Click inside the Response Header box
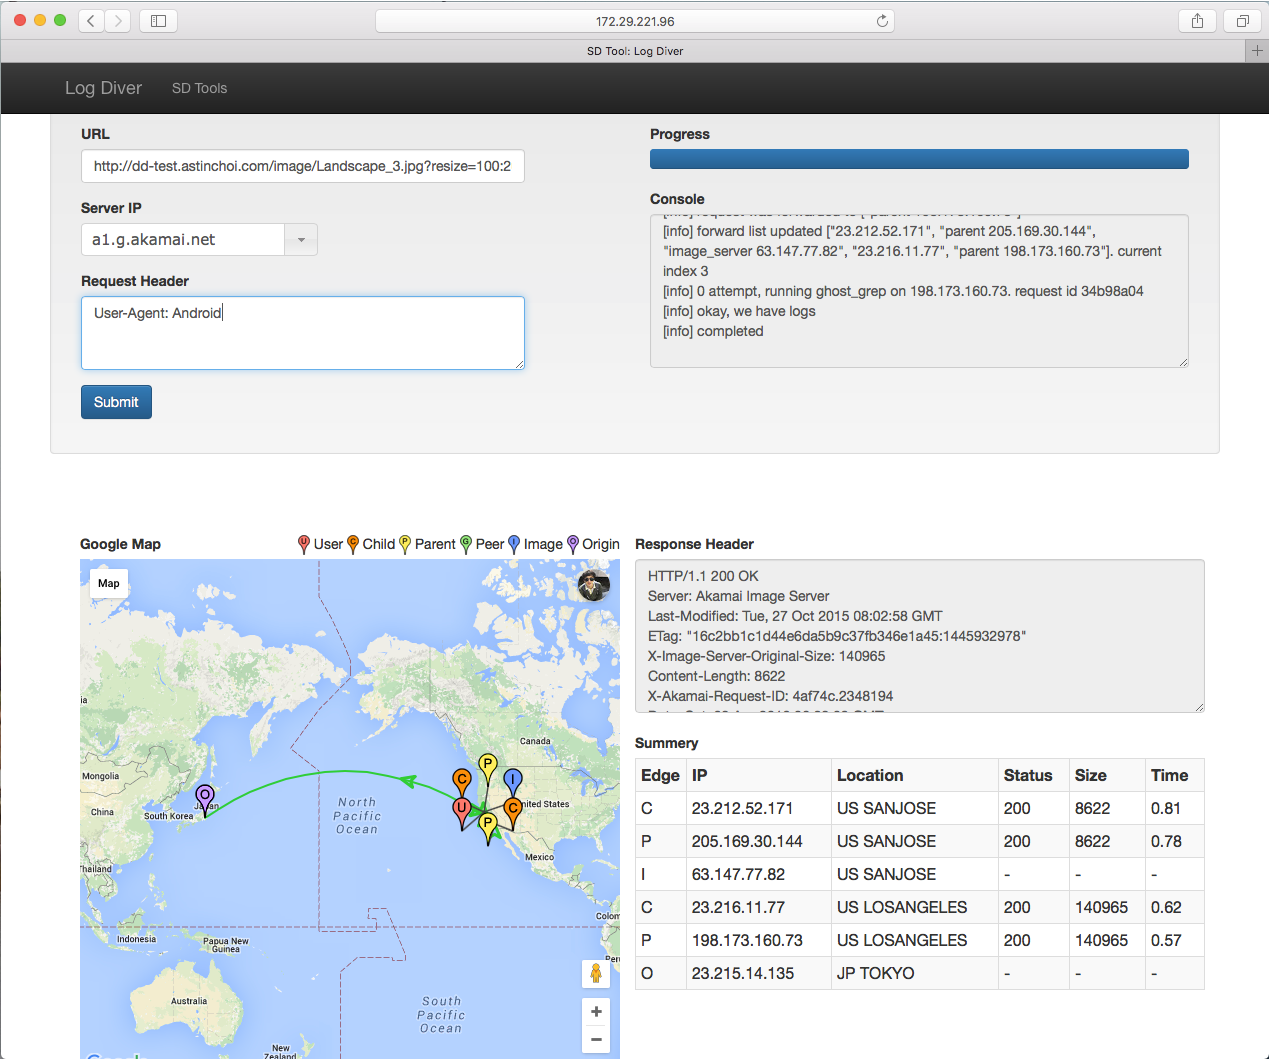Image resolution: width=1269 pixels, height=1060 pixels. [x=919, y=636]
